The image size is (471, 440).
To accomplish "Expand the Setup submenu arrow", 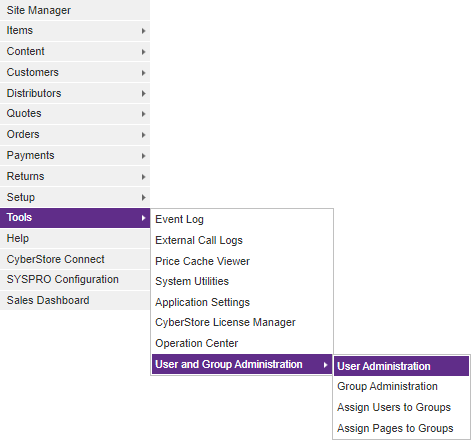I will [x=143, y=198].
